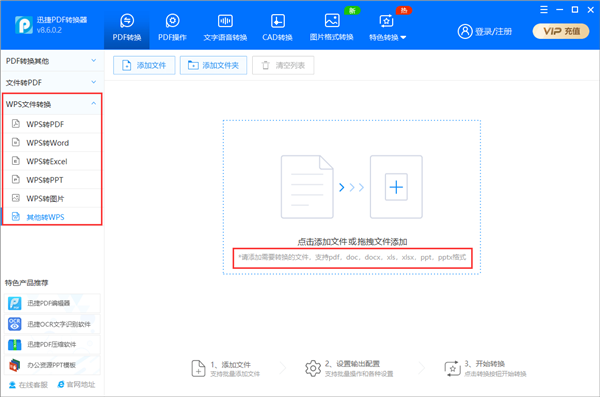Open the PDF转换 tab
This screenshot has height=397, width=600.
127,27
